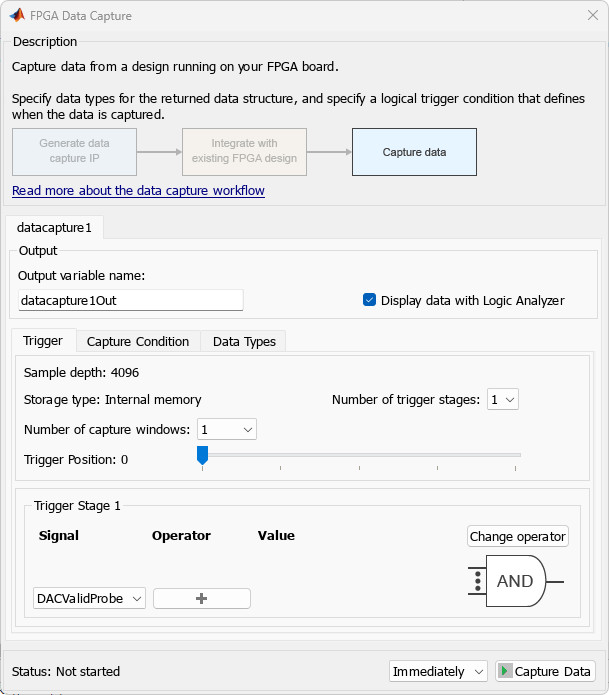Click the AND gate logic icon
Screen dimensions: 609x695
[515, 581]
